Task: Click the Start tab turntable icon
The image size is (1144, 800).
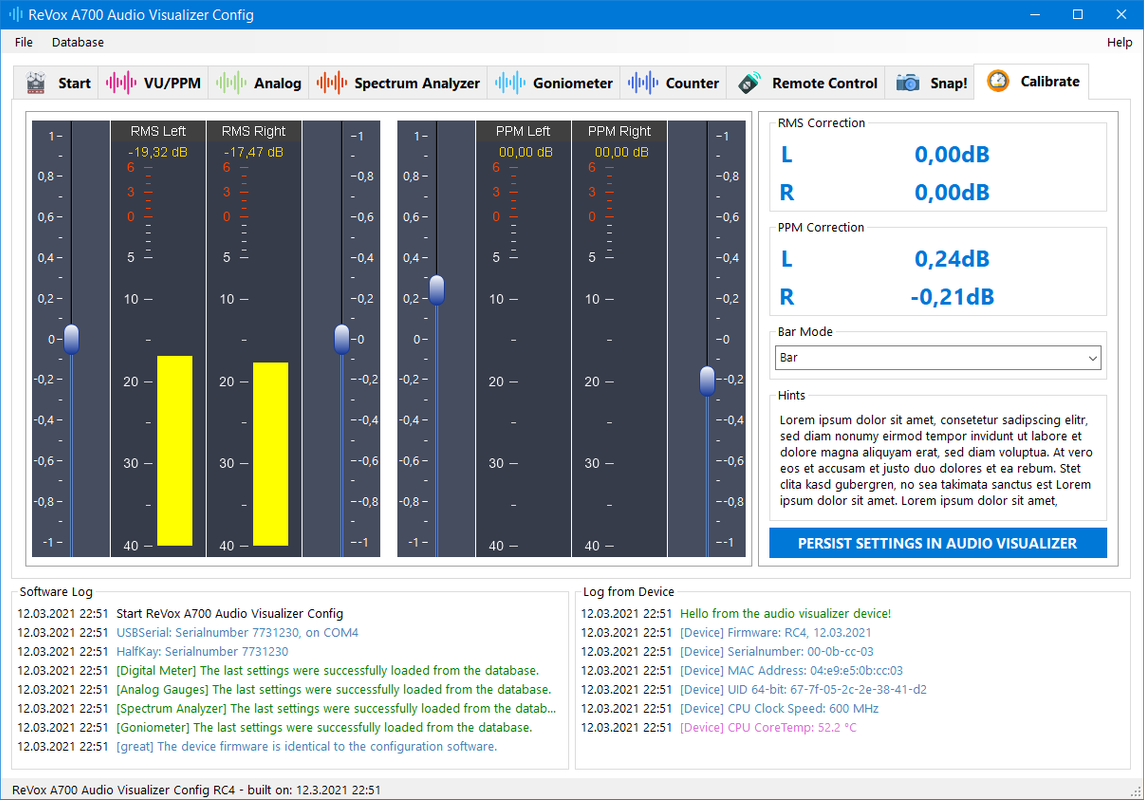Action: click(x=35, y=83)
